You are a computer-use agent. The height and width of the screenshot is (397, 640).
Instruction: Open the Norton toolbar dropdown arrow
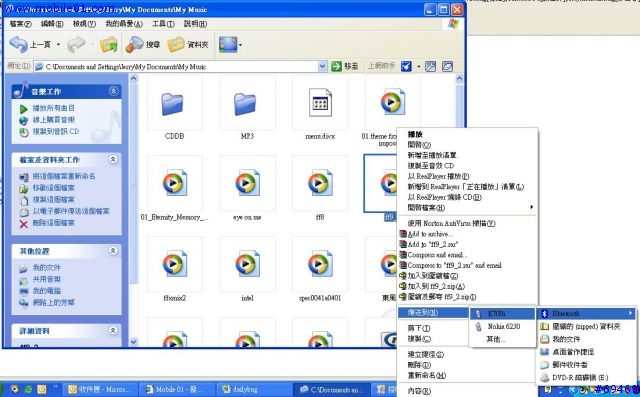[x=418, y=66]
